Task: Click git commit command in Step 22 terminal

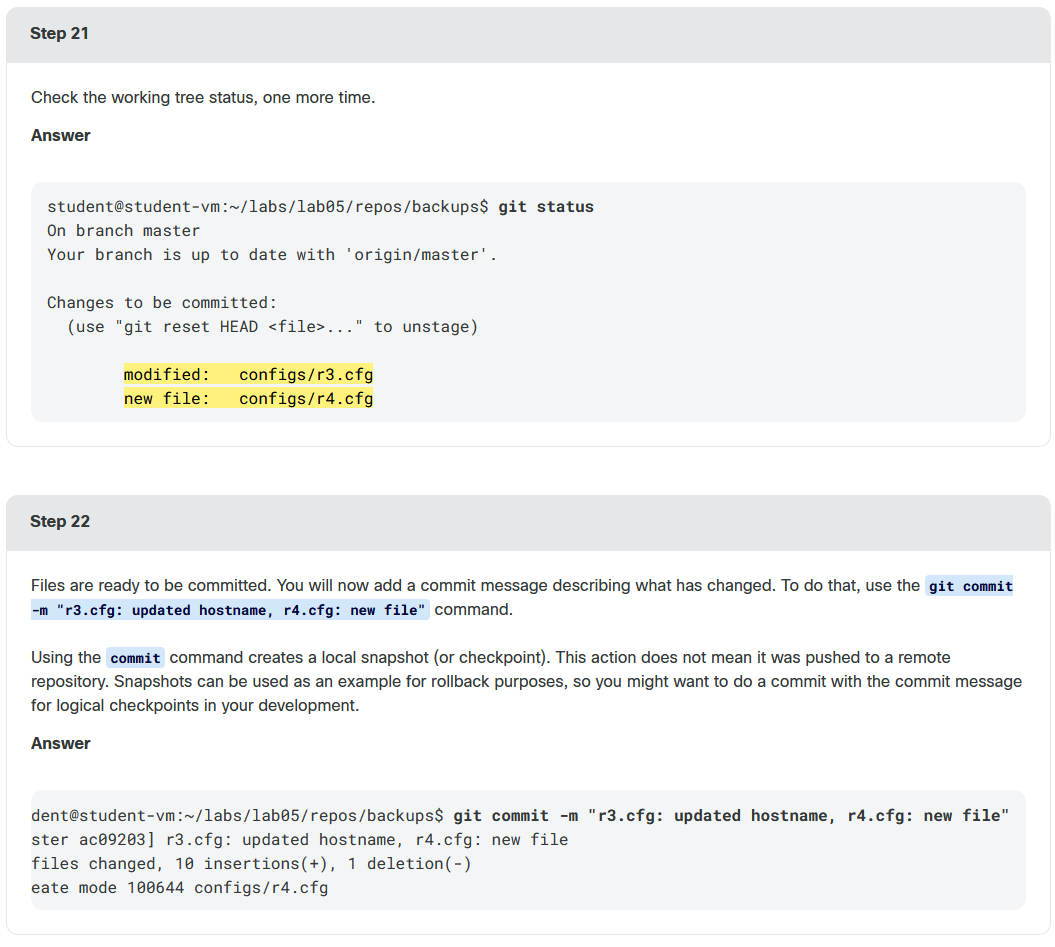Action: 731,816
